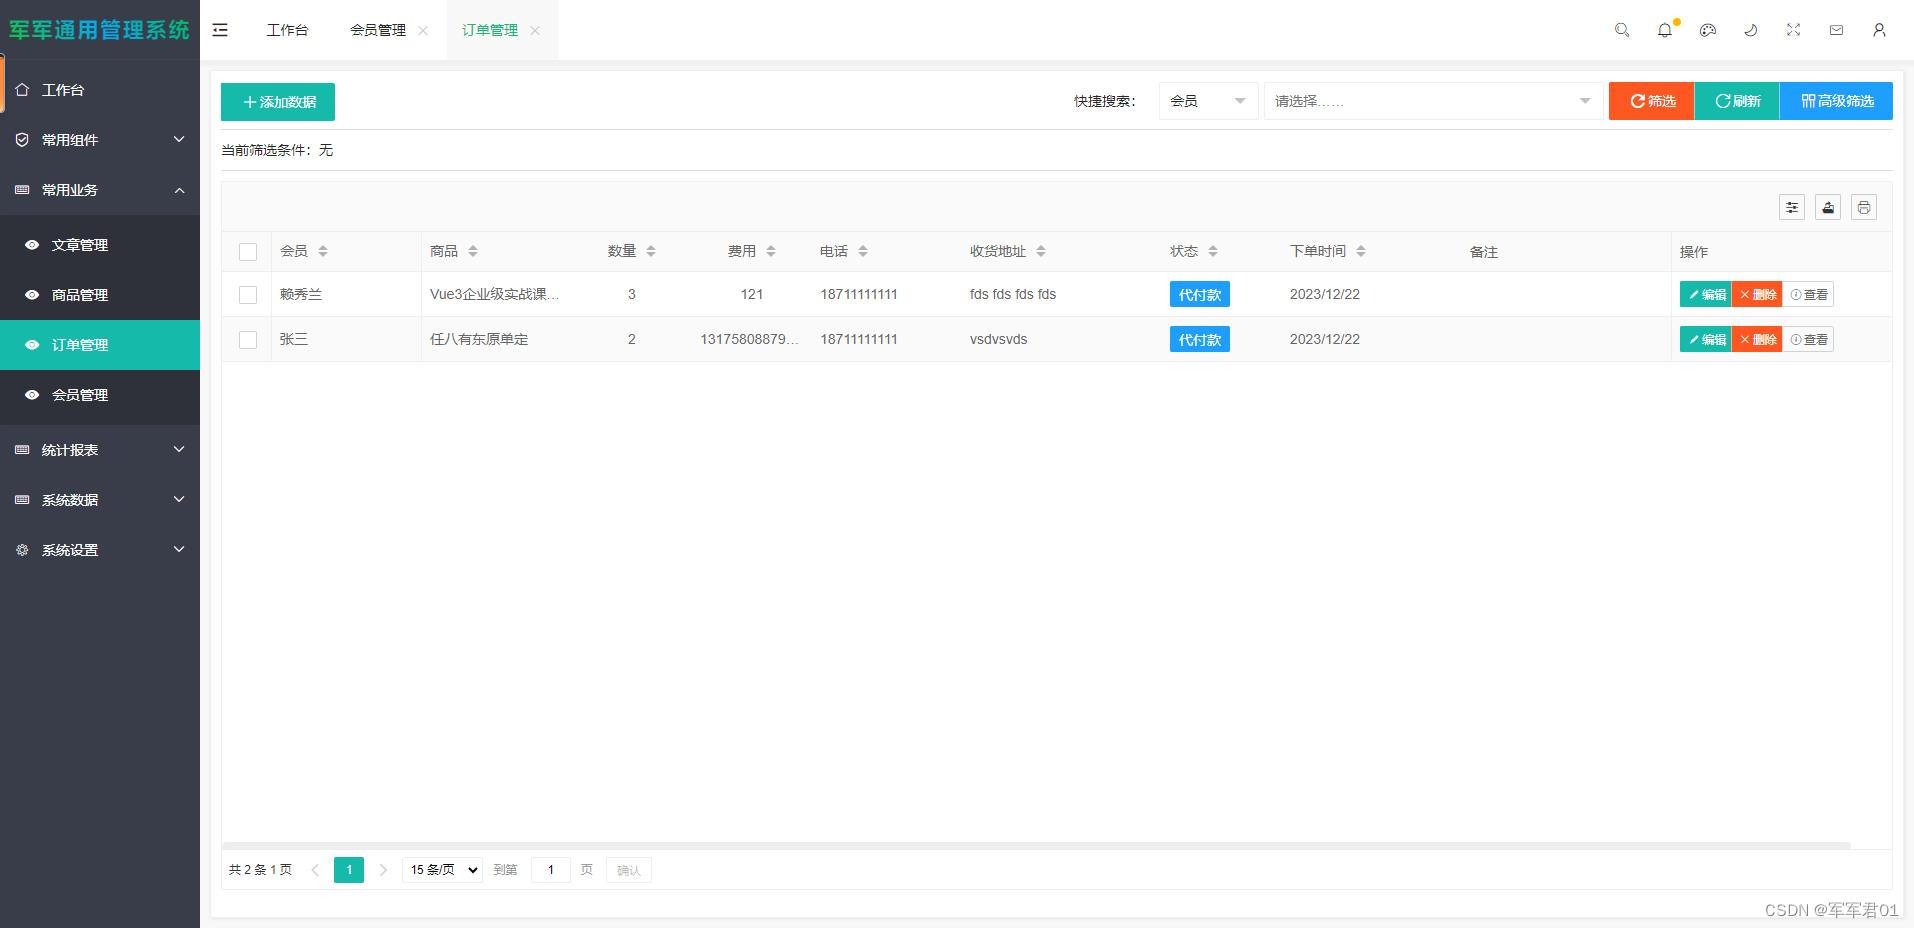The height and width of the screenshot is (928, 1914).
Task: Open 文章管理 in sidebar menu
Action: [100, 245]
